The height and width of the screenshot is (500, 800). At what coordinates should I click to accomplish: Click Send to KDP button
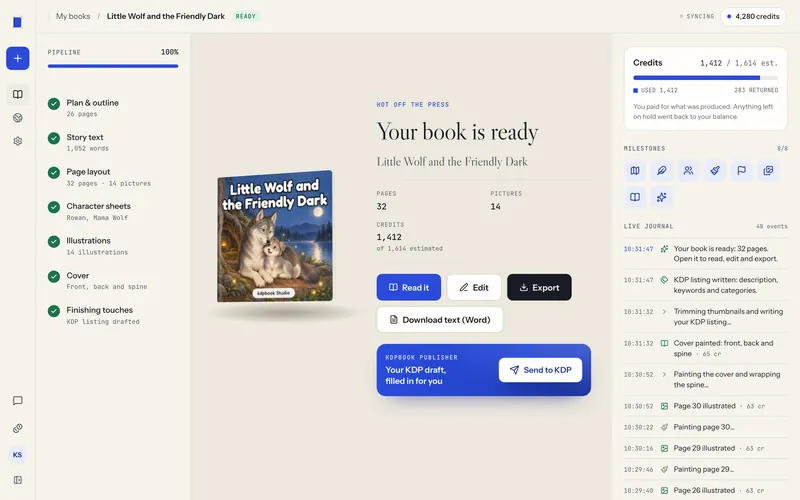coord(540,370)
